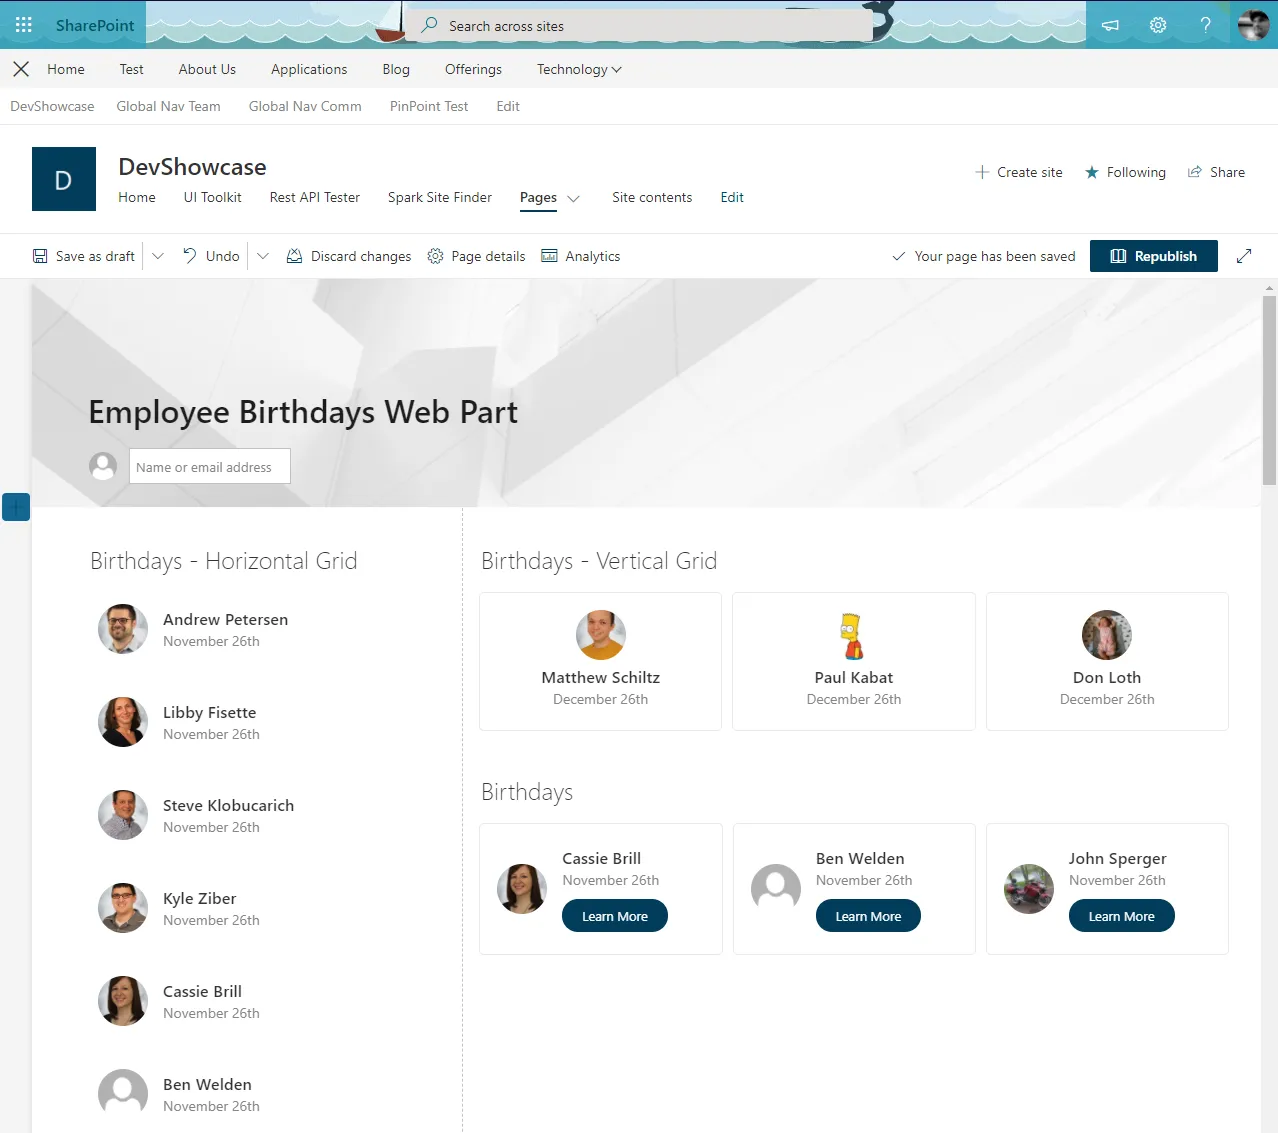Click Learn More for Ben Welden
1278x1133 pixels.
coord(868,916)
